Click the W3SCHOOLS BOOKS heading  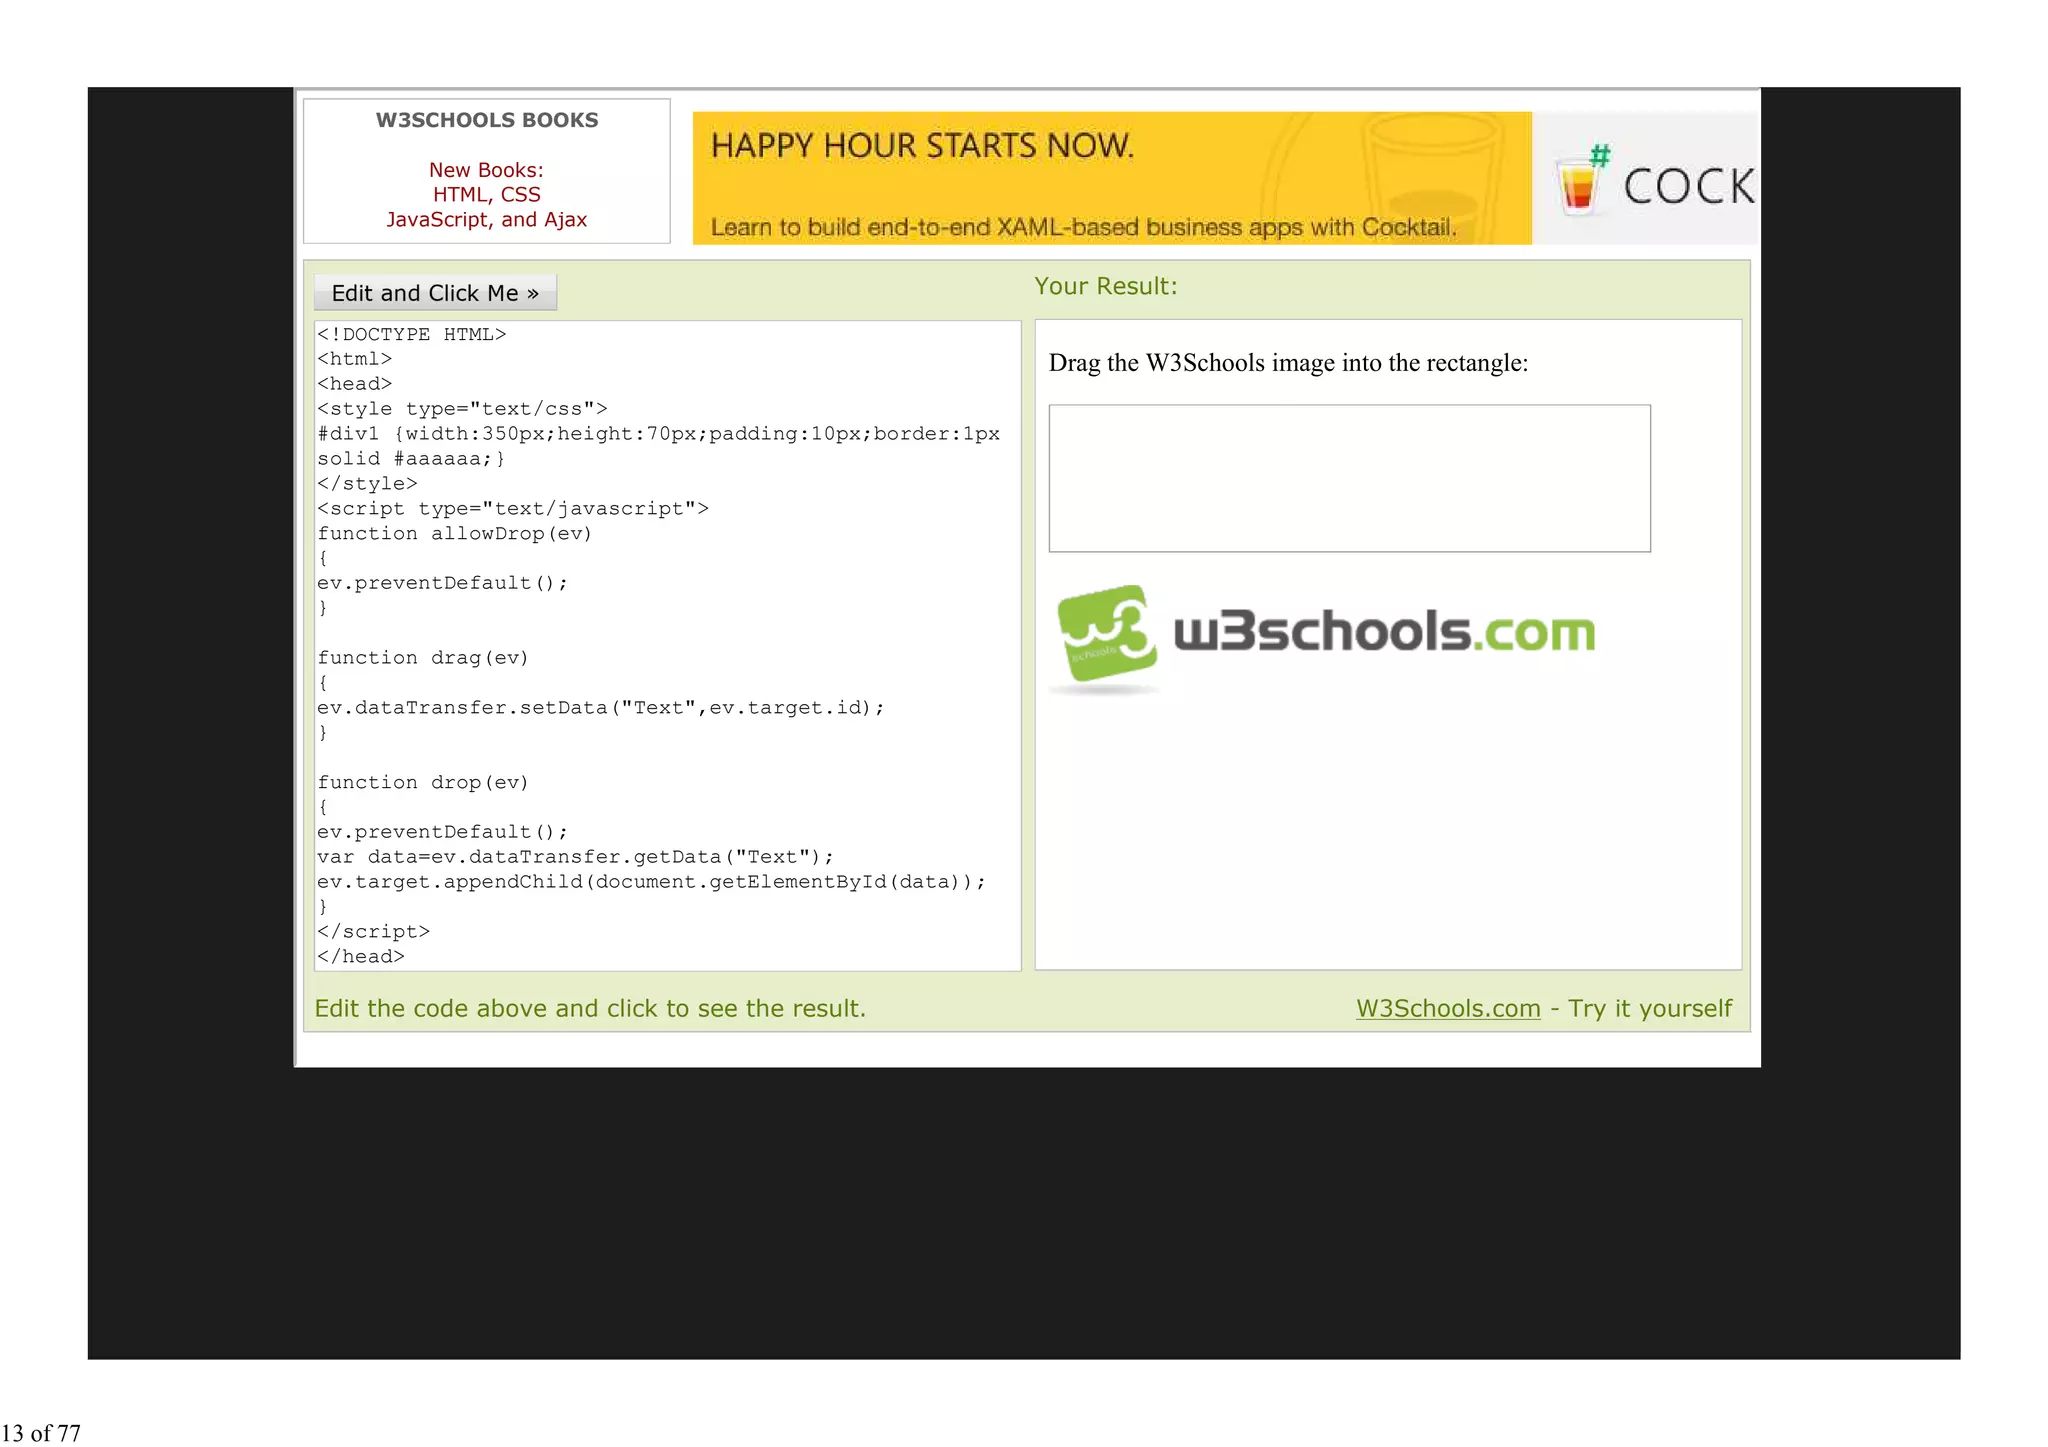pyautogui.click(x=486, y=120)
